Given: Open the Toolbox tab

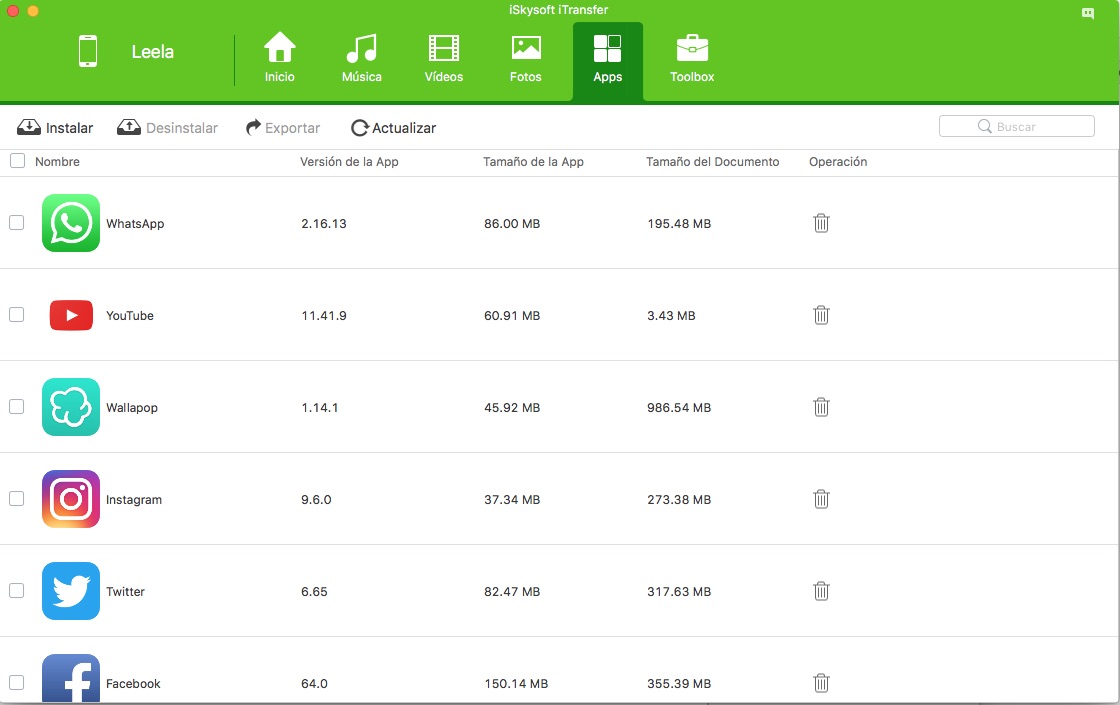Looking at the screenshot, I should pyautogui.click(x=691, y=59).
